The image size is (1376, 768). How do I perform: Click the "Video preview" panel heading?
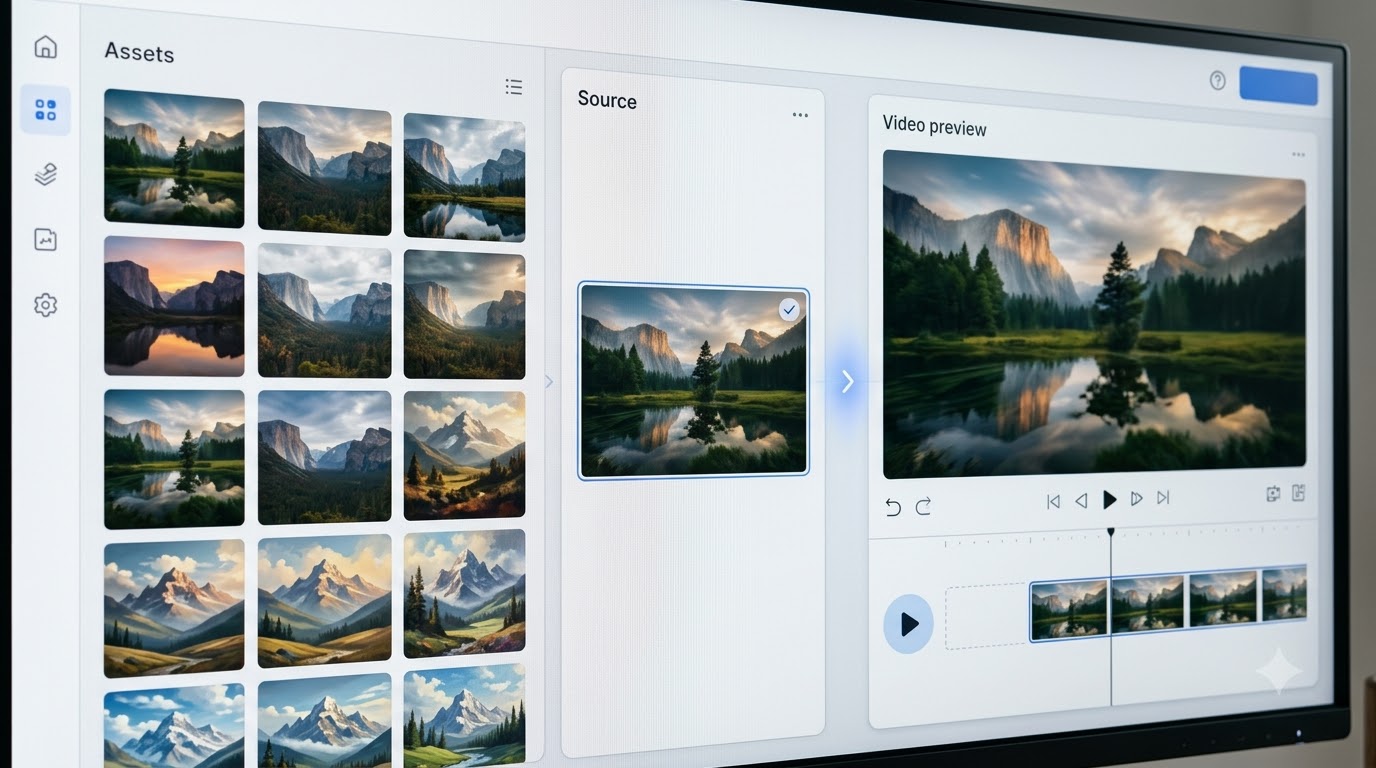pos(934,126)
